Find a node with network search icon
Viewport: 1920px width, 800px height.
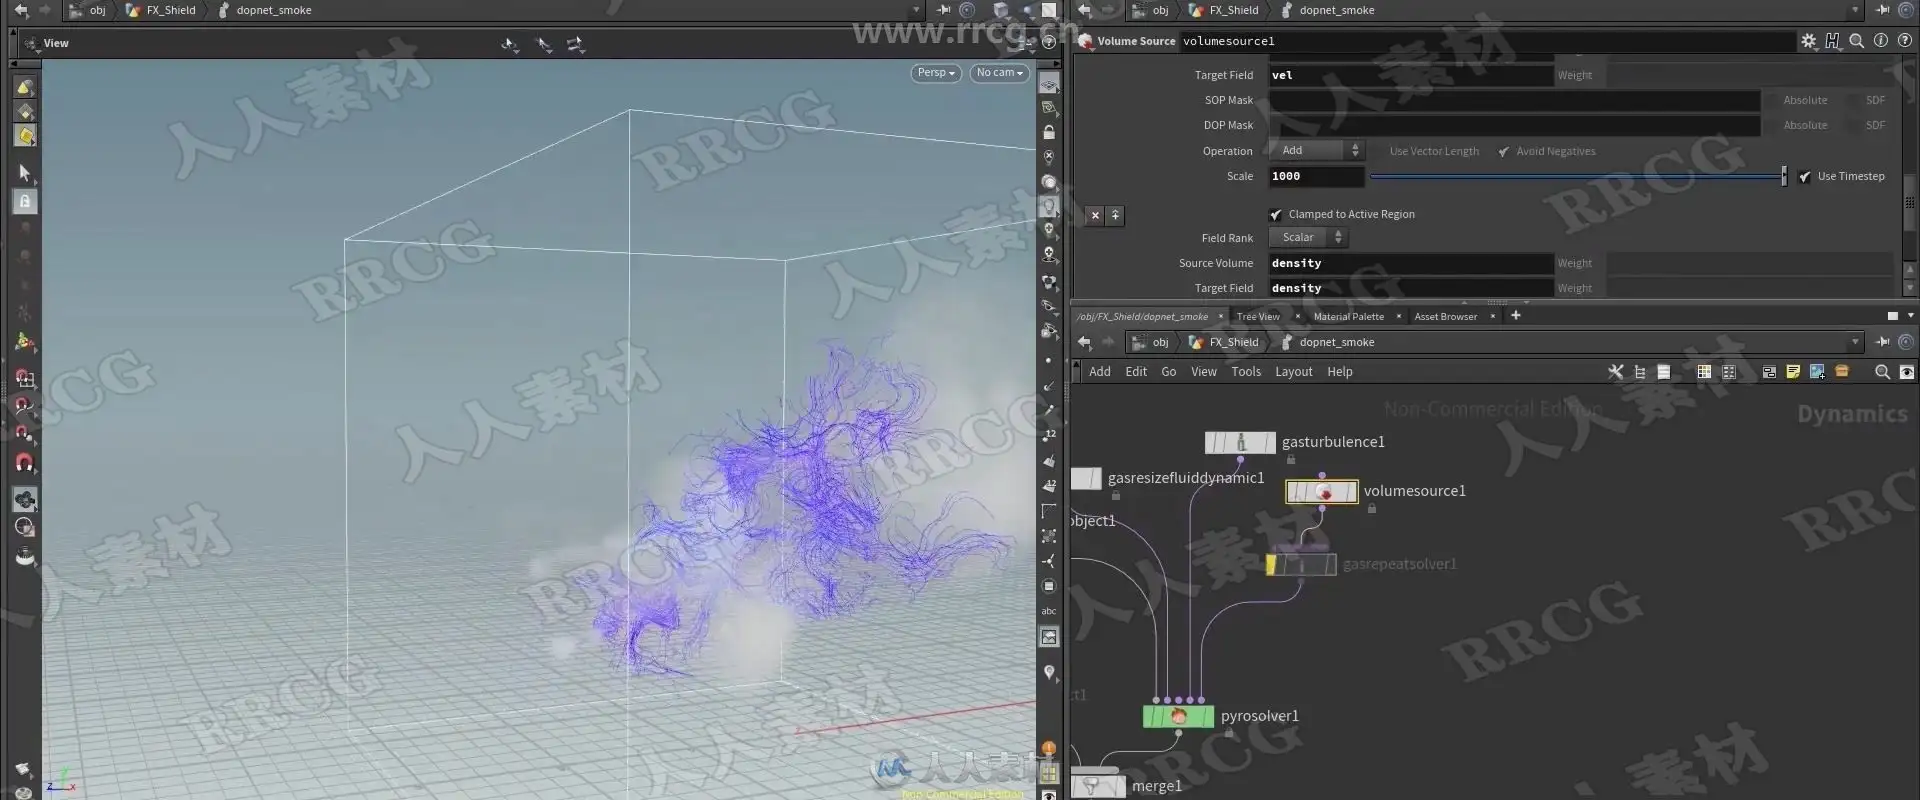(x=1882, y=372)
